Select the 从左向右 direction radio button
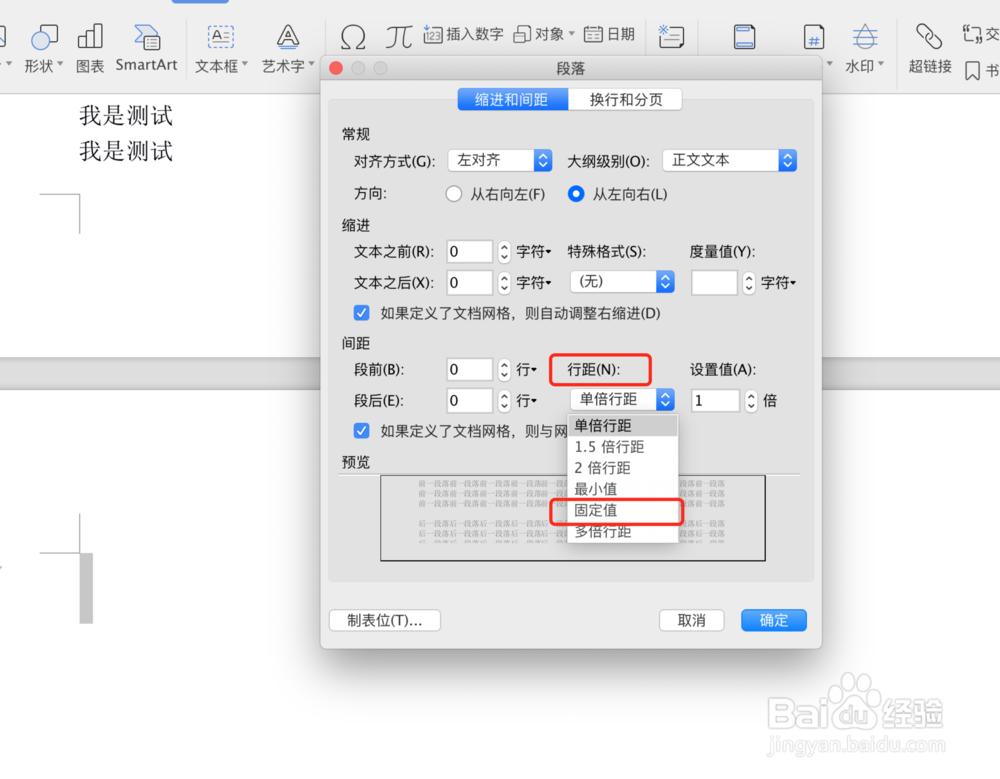 point(576,195)
